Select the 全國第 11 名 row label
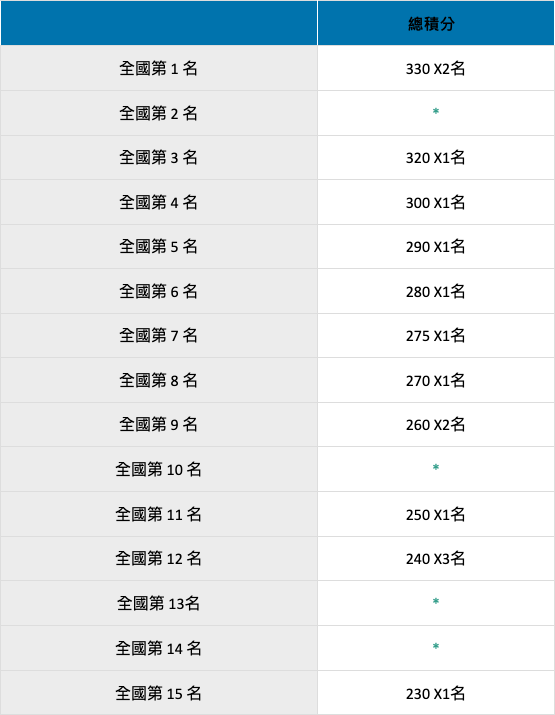The image size is (555, 715). [158, 514]
